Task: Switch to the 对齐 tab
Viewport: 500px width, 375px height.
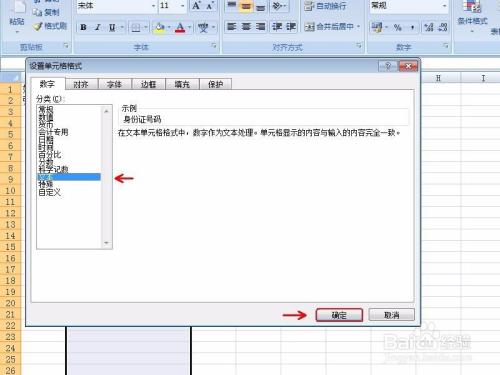Action: pos(81,85)
